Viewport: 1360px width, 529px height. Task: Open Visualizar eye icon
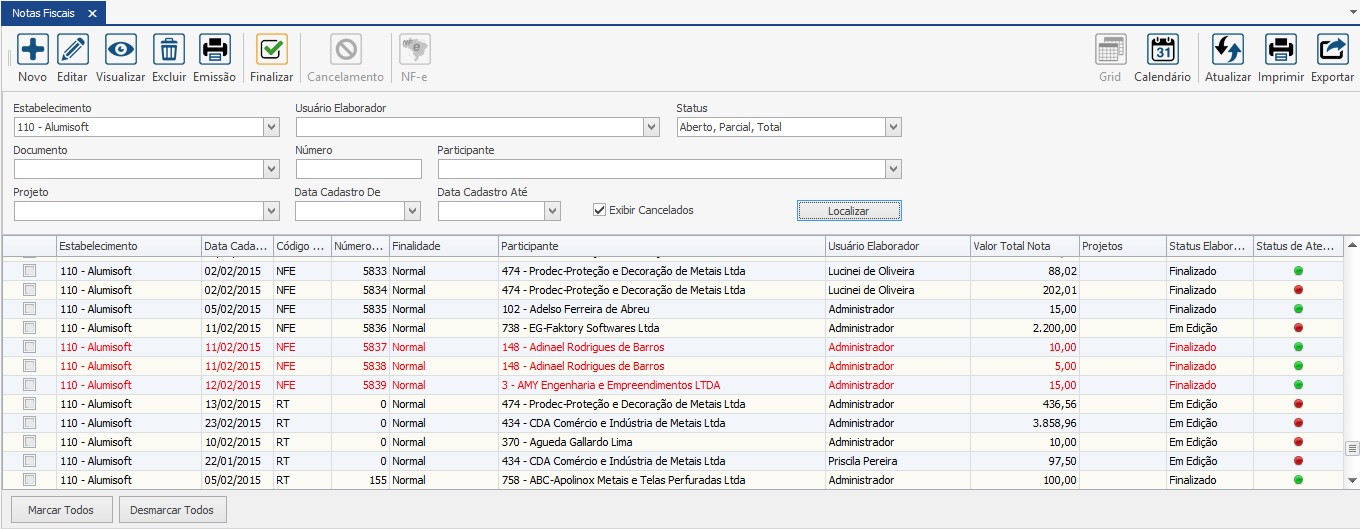121,50
